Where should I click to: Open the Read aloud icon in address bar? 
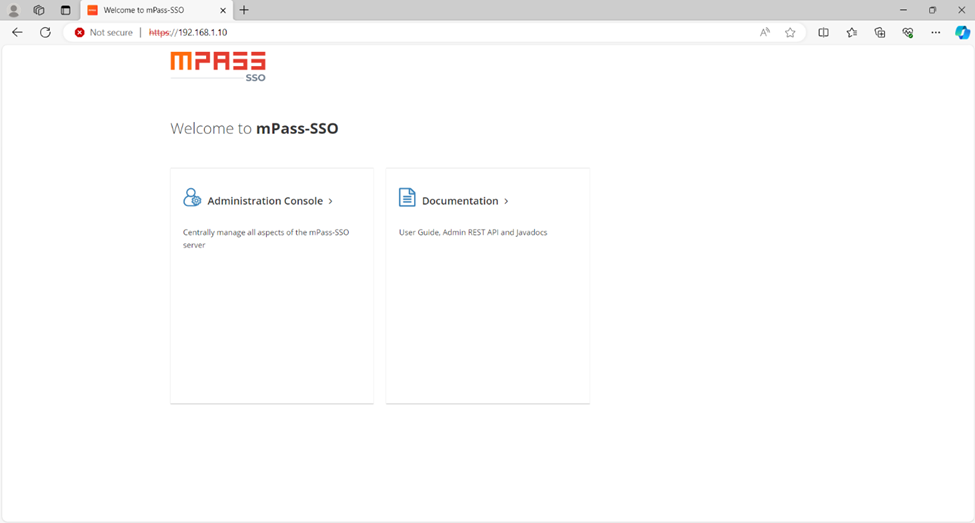(x=765, y=32)
